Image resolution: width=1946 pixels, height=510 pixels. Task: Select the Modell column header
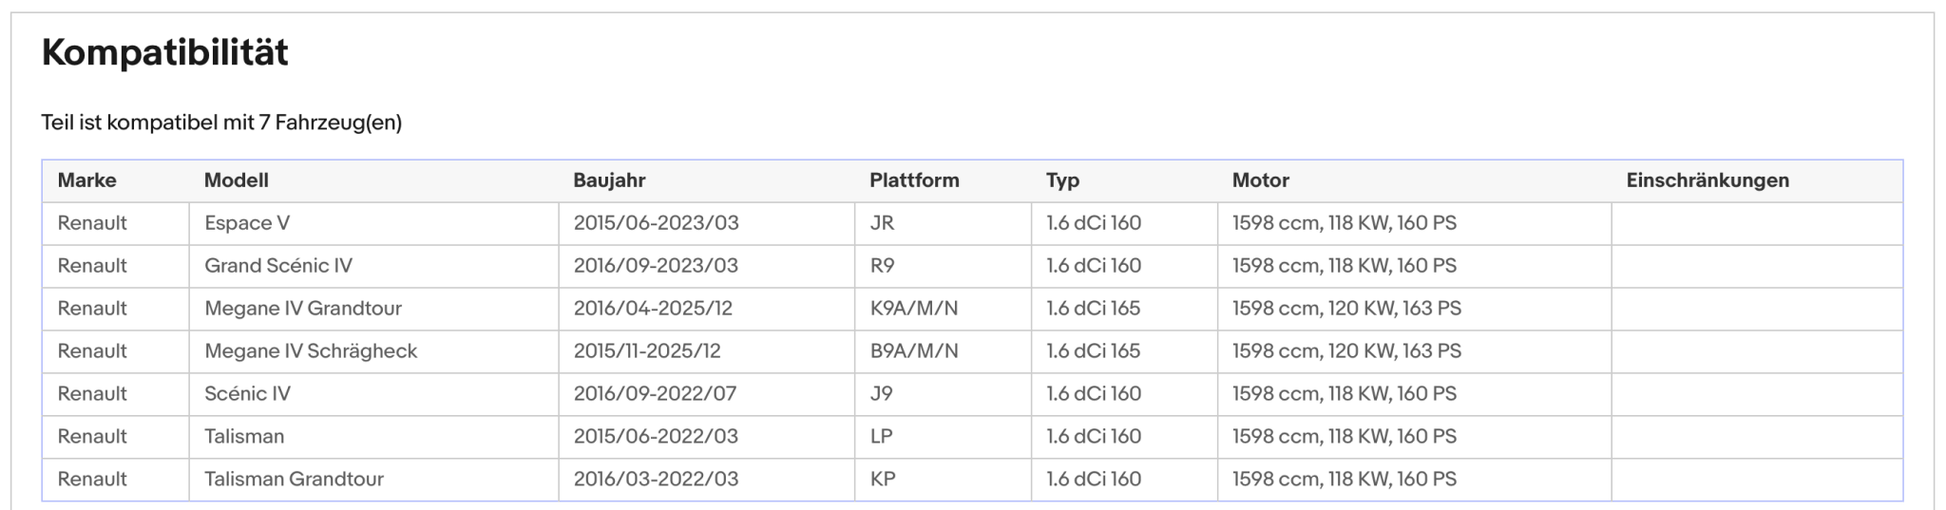click(x=236, y=181)
